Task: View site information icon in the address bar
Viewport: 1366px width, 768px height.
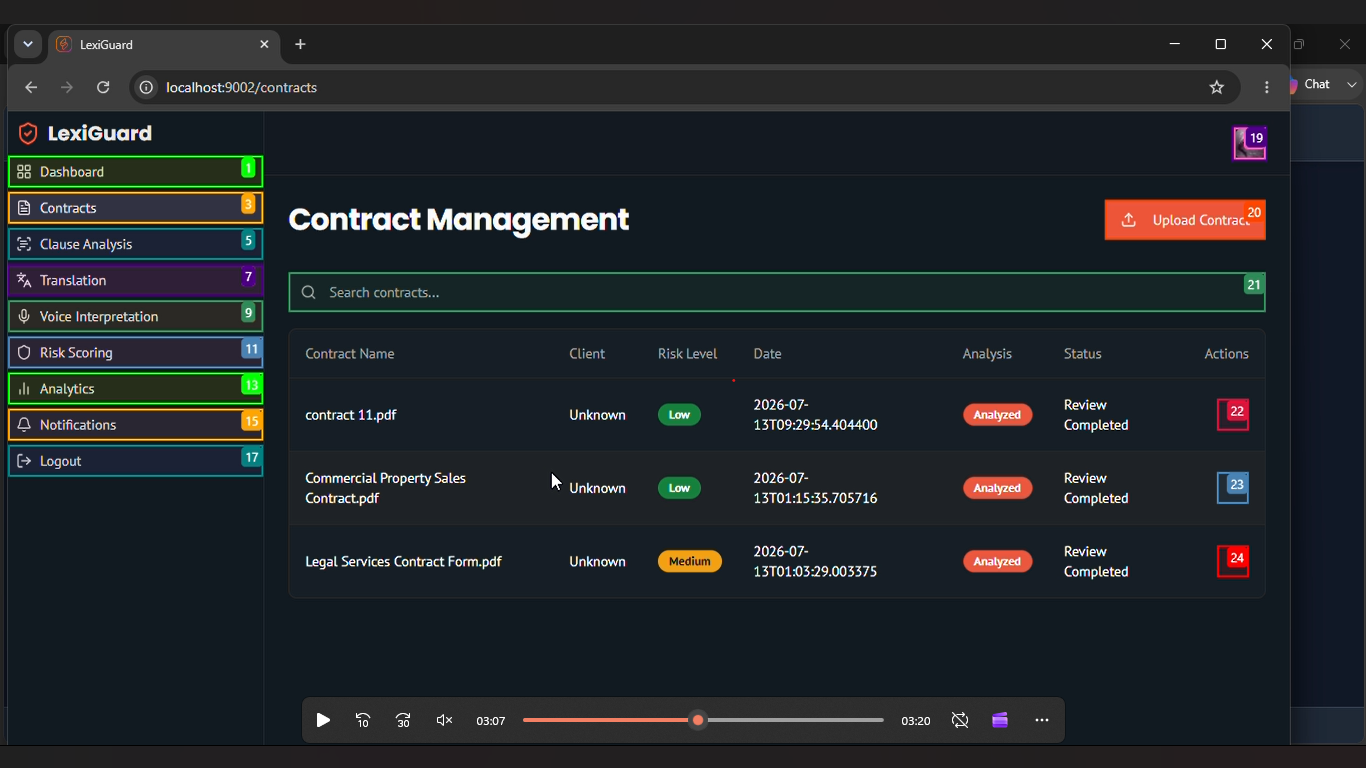Action: pyautogui.click(x=146, y=87)
